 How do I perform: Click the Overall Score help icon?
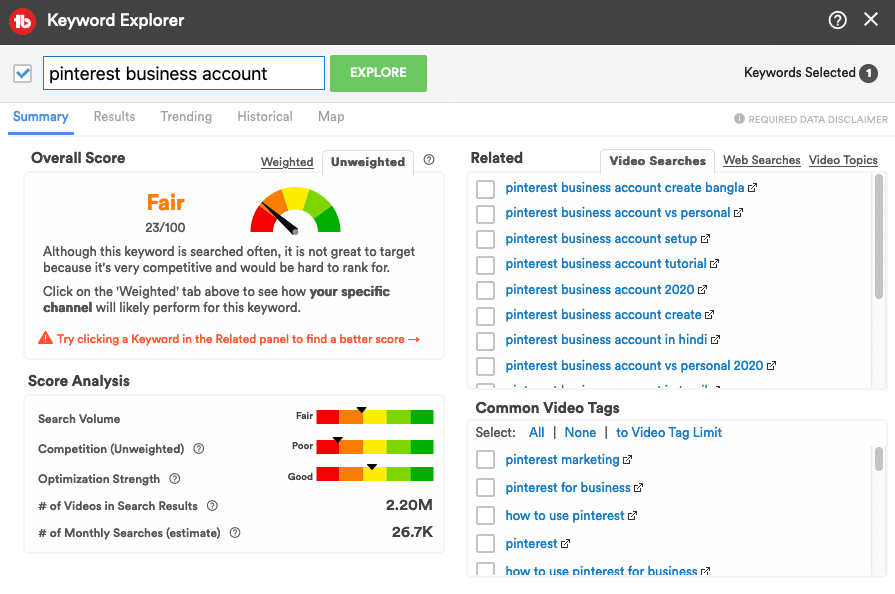pyautogui.click(x=429, y=160)
